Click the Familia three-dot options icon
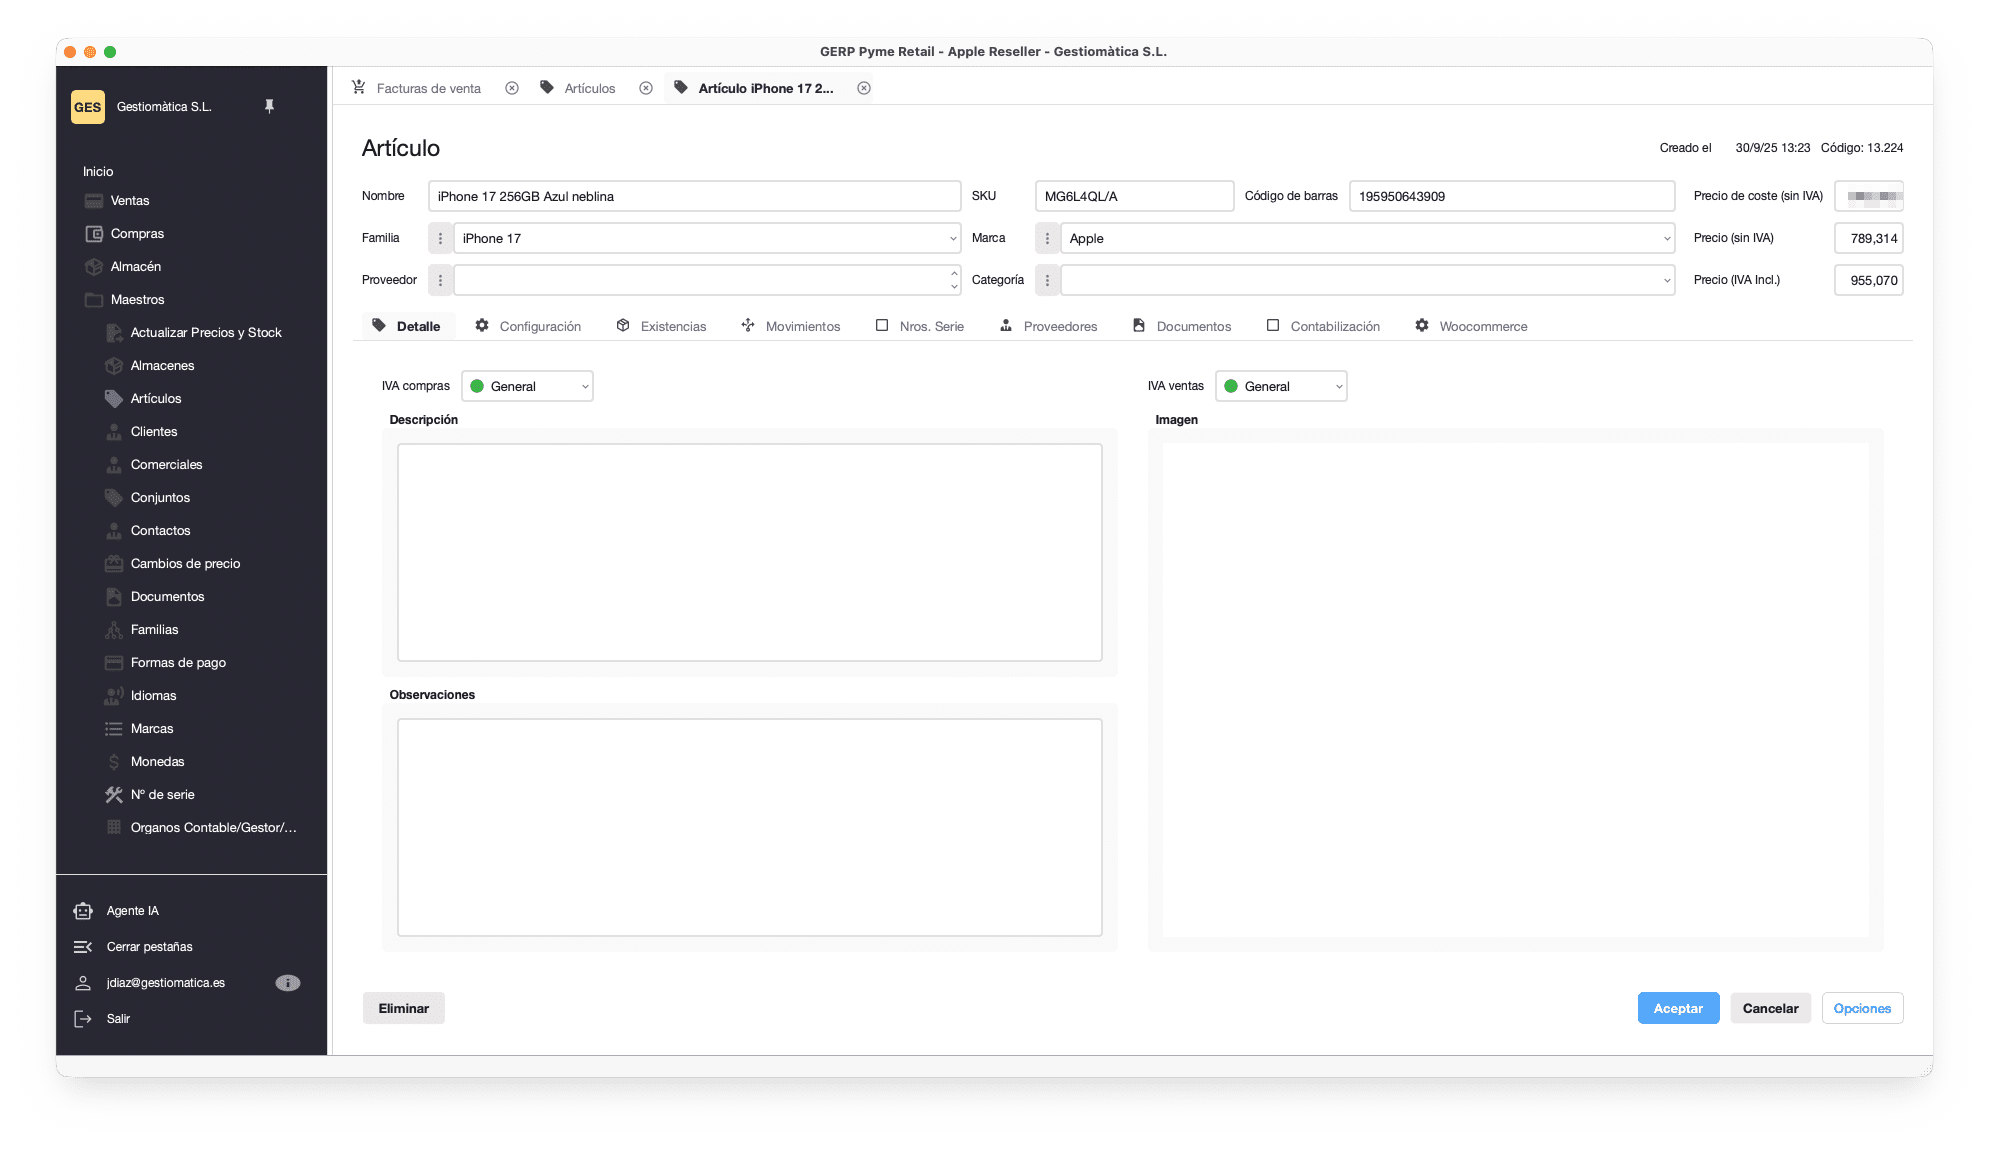 tap(440, 239)
